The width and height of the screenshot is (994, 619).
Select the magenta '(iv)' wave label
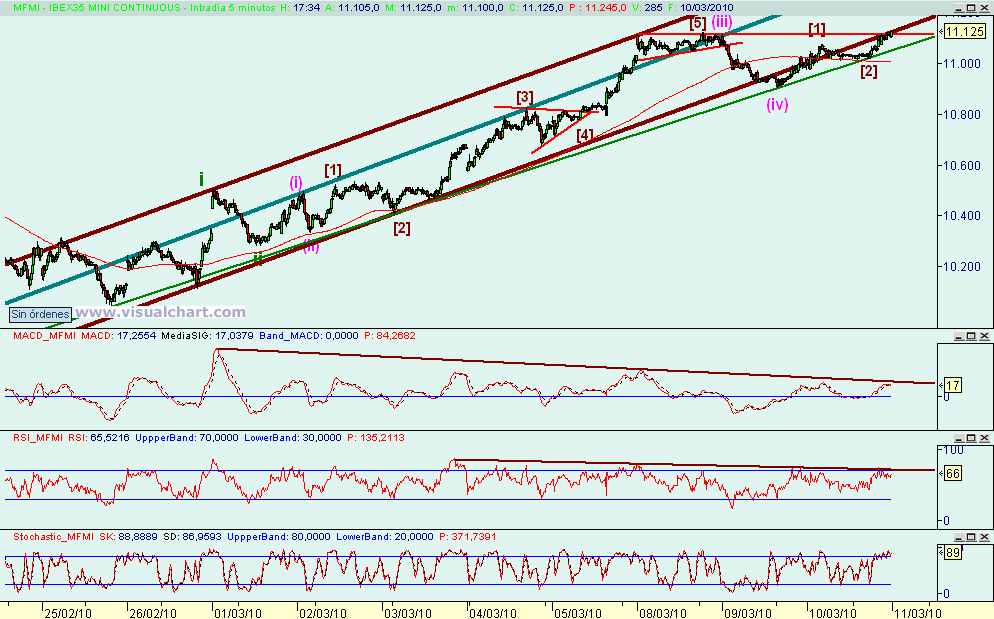(x=777, y=105)
